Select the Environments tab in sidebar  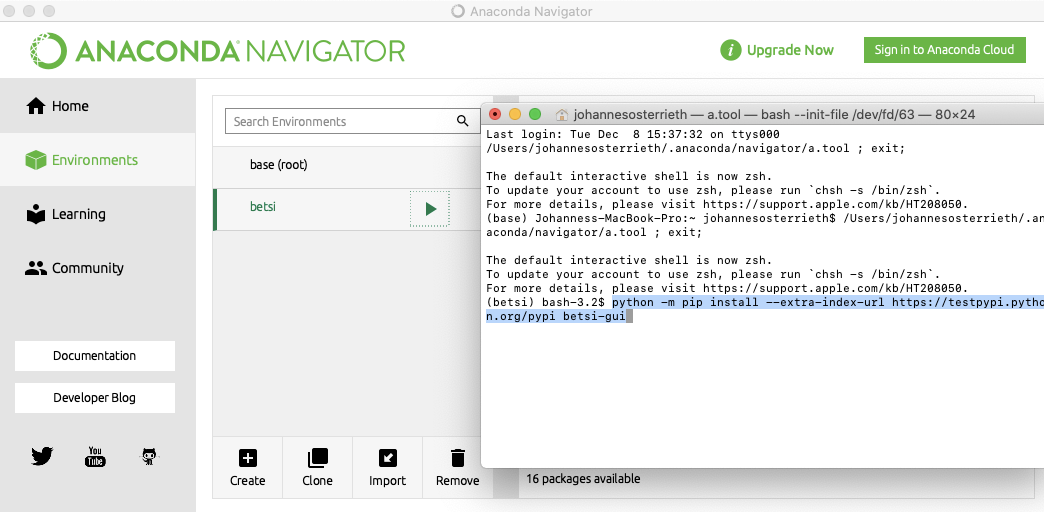coord(98,160)
